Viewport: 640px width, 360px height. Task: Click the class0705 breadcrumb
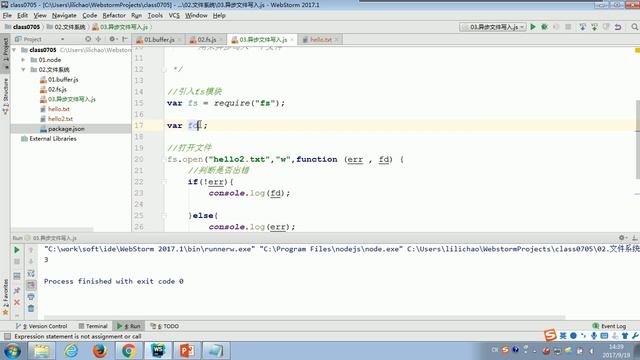pyautogui.click(x=23, y=27)
